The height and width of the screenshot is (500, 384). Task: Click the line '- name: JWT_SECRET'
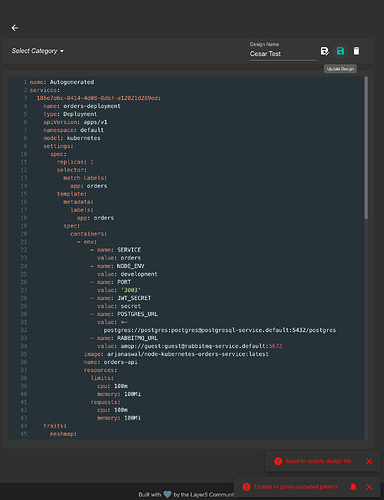coord(121,298)
